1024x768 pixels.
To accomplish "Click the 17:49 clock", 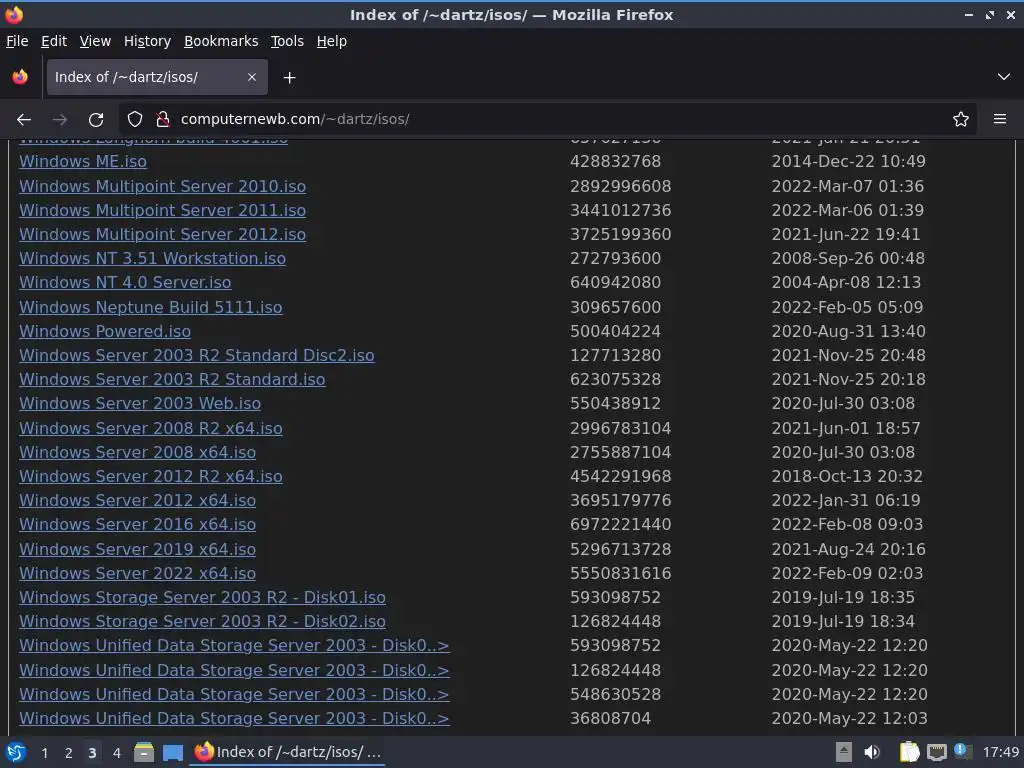I will [x=1000, y=753].
